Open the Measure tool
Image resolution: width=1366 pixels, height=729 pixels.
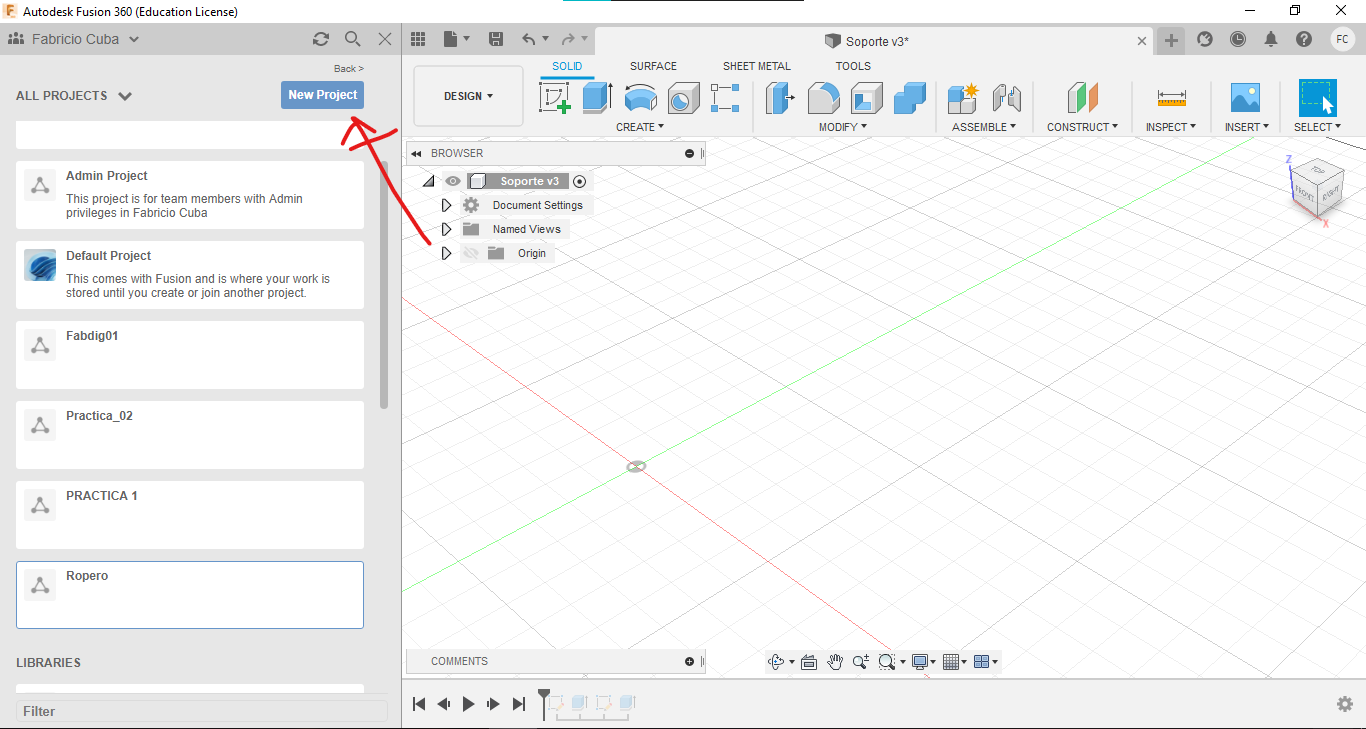click(1171, 98)
